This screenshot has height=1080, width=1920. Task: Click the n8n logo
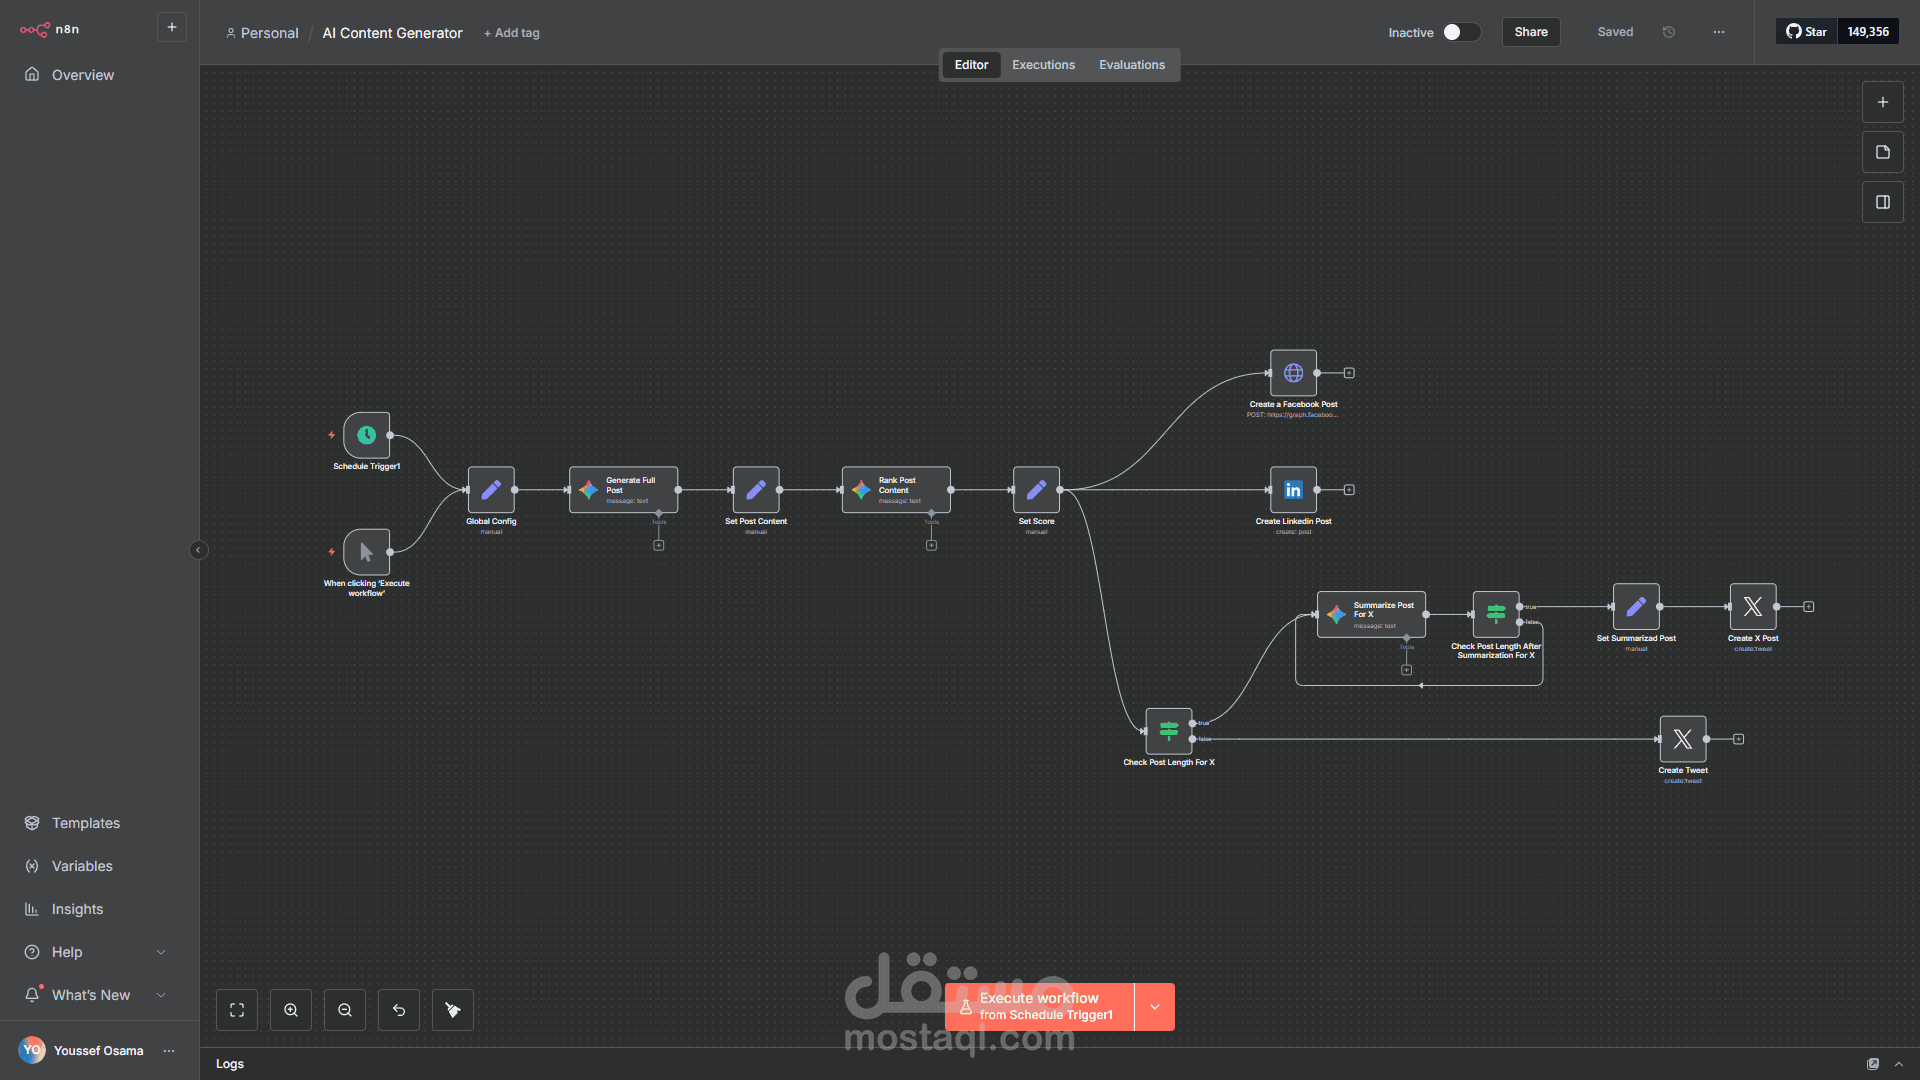click(50, 29)
